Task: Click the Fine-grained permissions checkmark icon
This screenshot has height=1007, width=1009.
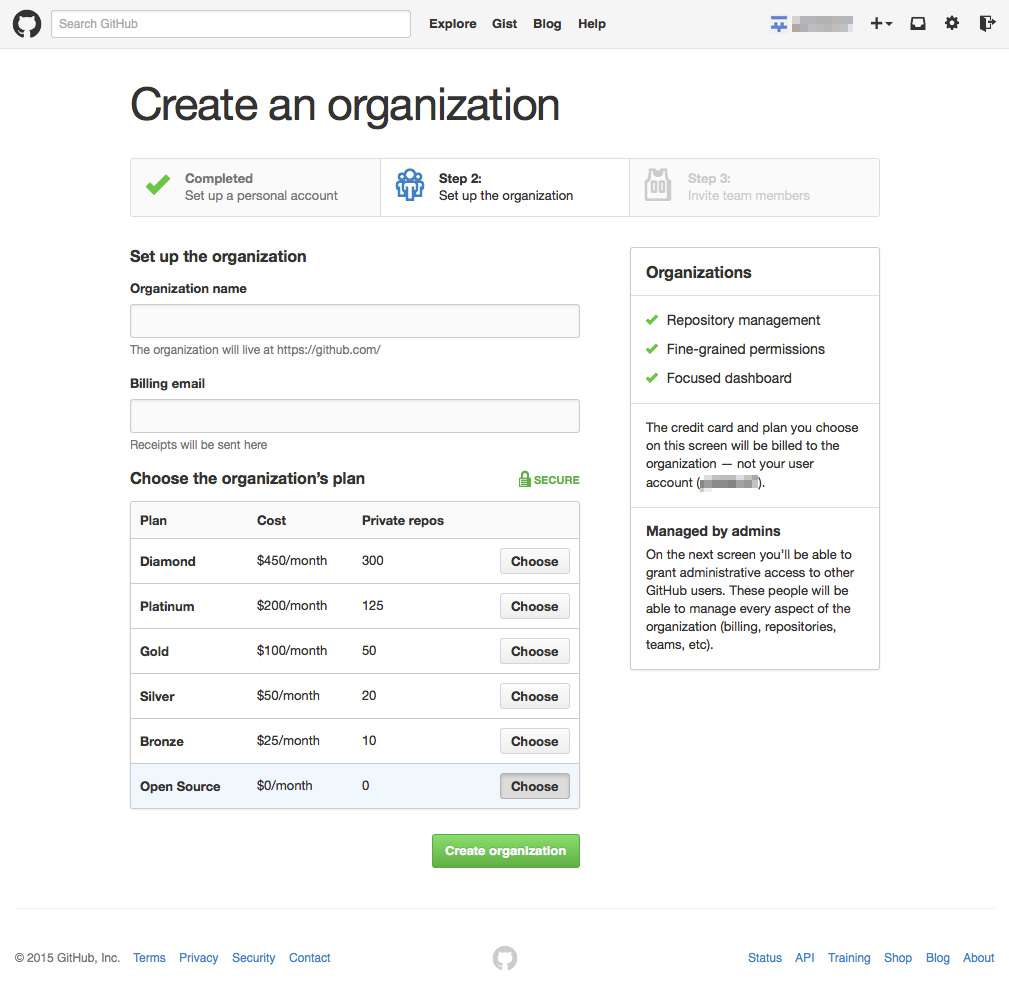Action: (x=651, y=349)
